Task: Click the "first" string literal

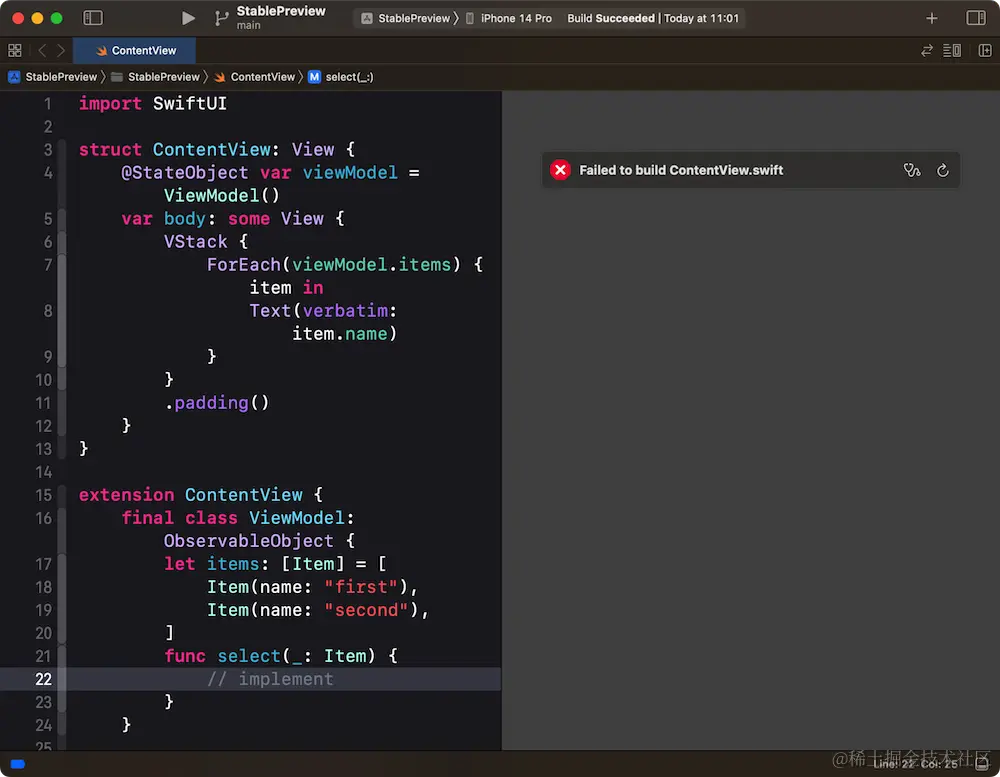Action: (361, 587)
